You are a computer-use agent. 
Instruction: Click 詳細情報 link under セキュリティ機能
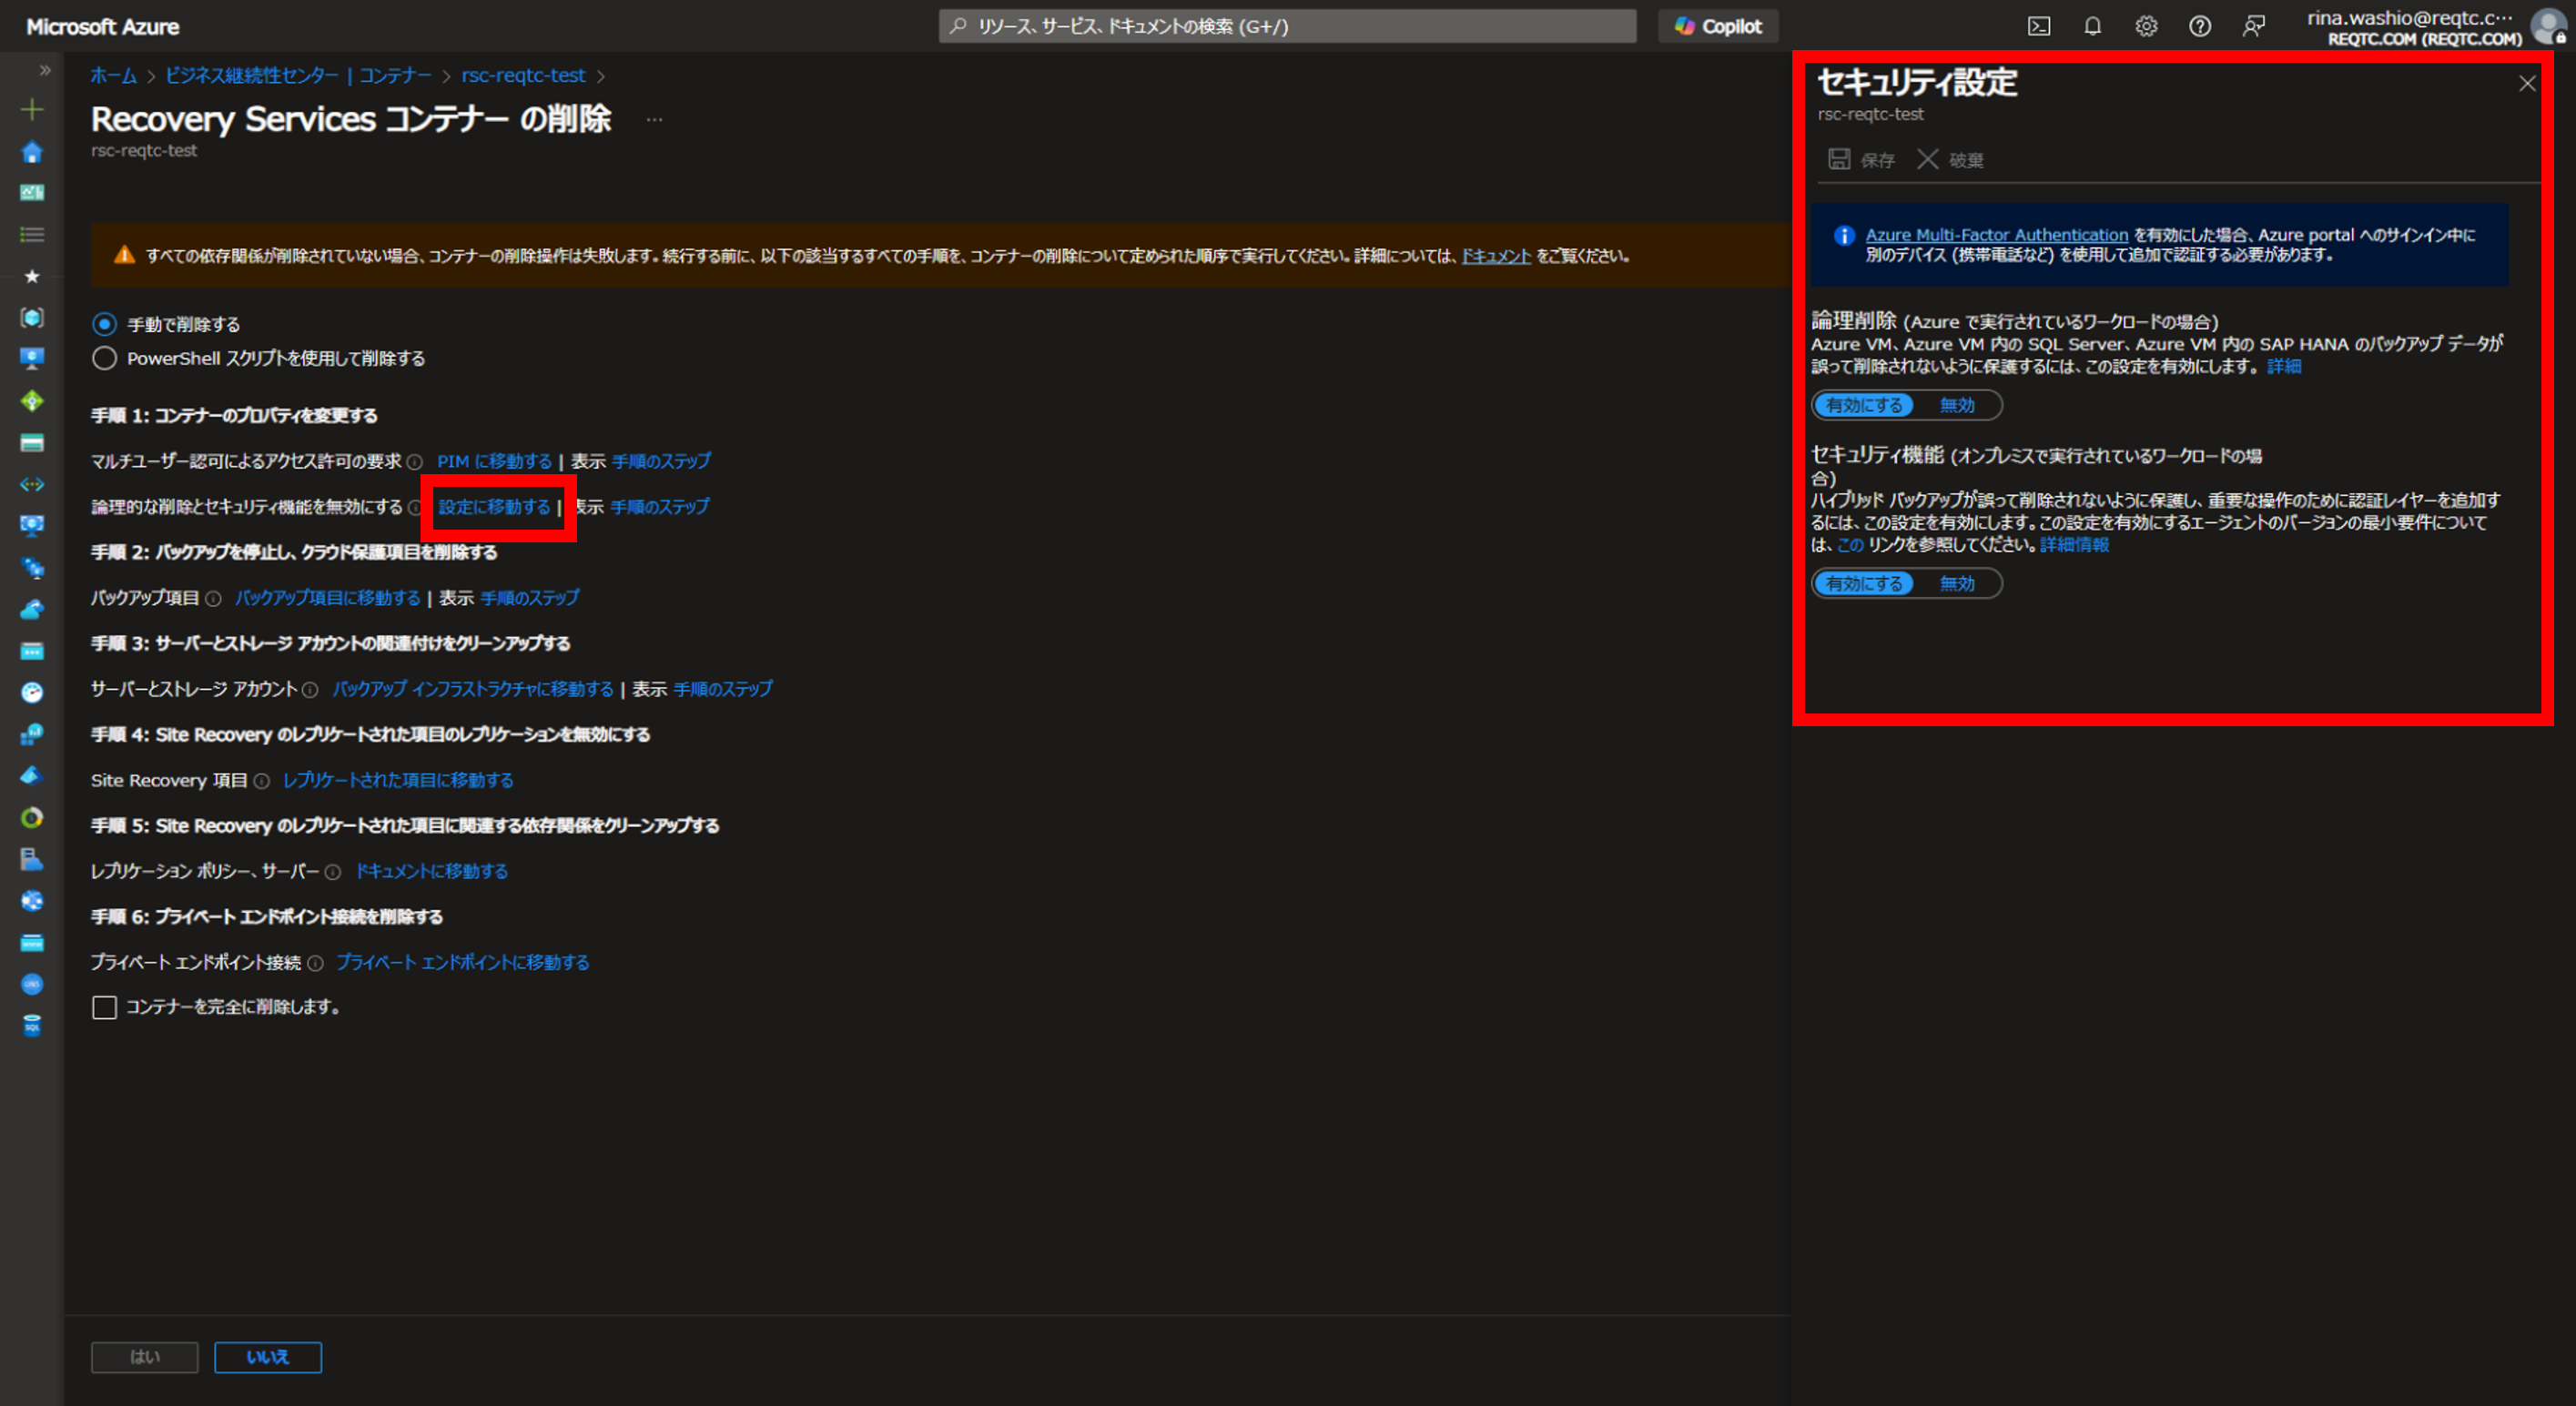click(2075, 545)
